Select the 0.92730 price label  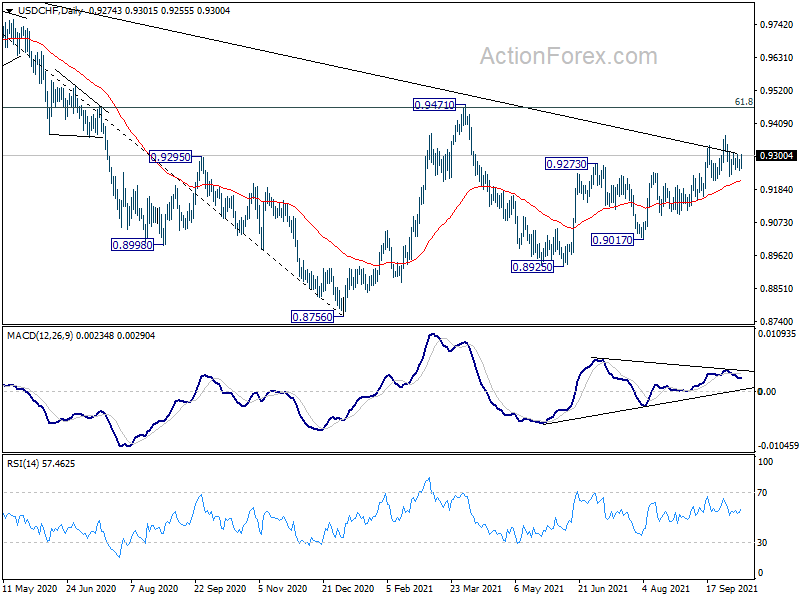point(566,164)
